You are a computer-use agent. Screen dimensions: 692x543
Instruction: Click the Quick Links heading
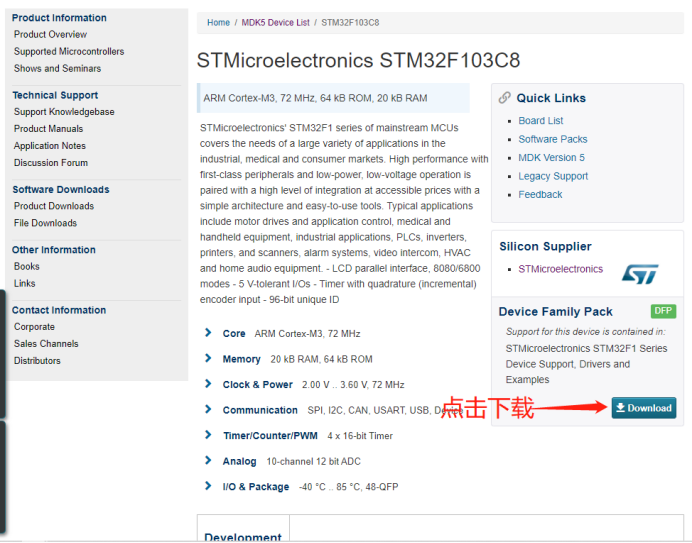[551, 98]
